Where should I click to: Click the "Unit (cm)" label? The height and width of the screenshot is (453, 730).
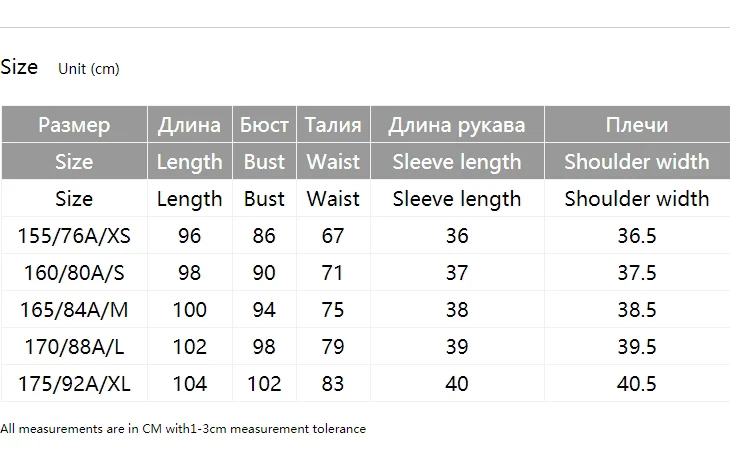point(89,69)
